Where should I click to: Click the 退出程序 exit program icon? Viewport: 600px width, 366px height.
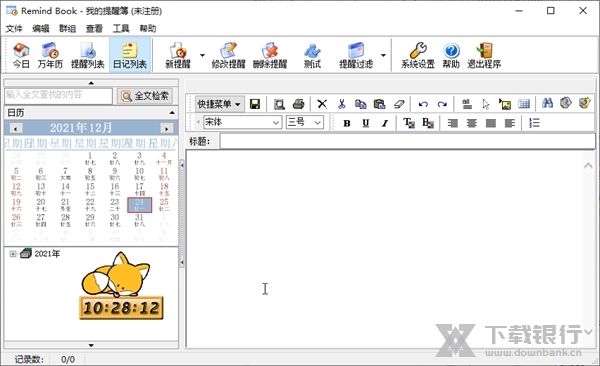click(x=484, y=56)
